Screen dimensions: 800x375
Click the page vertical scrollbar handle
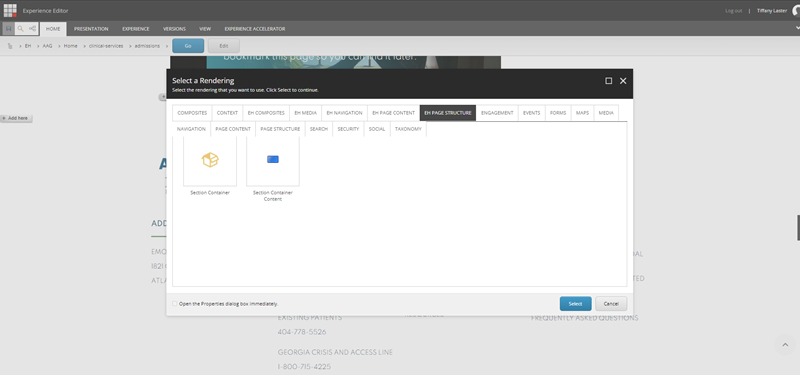tap(798, 228)
